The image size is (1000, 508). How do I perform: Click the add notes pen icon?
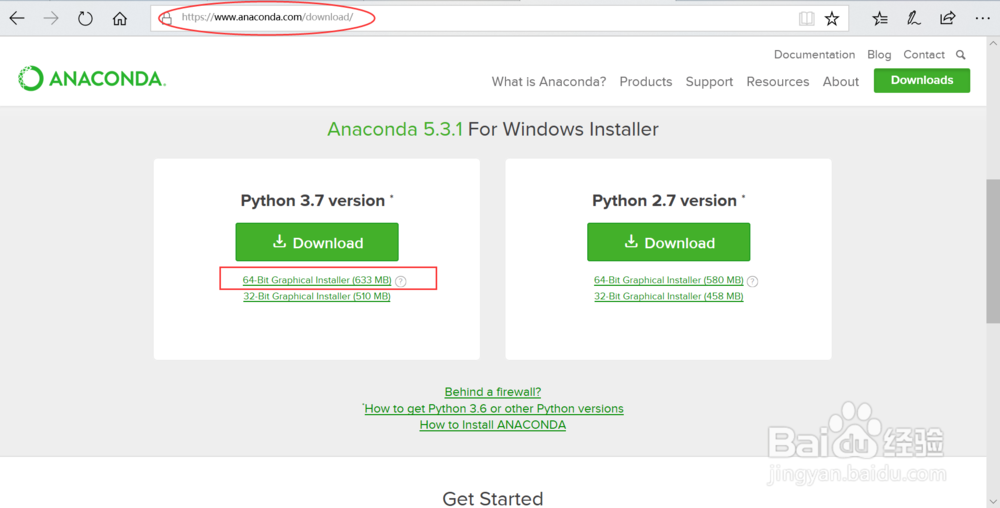point(914,18)
